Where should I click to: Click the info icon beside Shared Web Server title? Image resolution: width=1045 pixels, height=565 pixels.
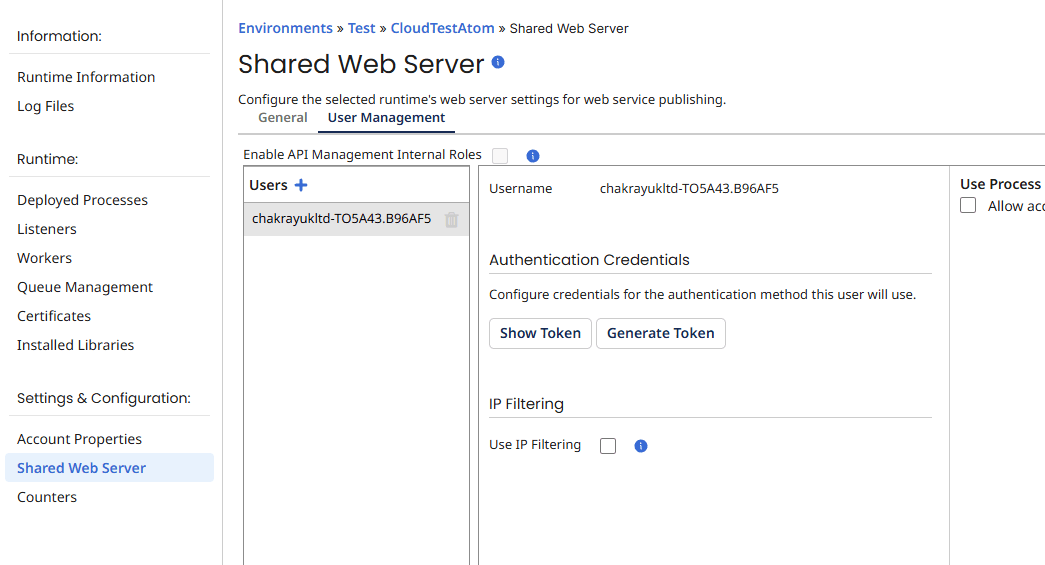click(498, 62)
